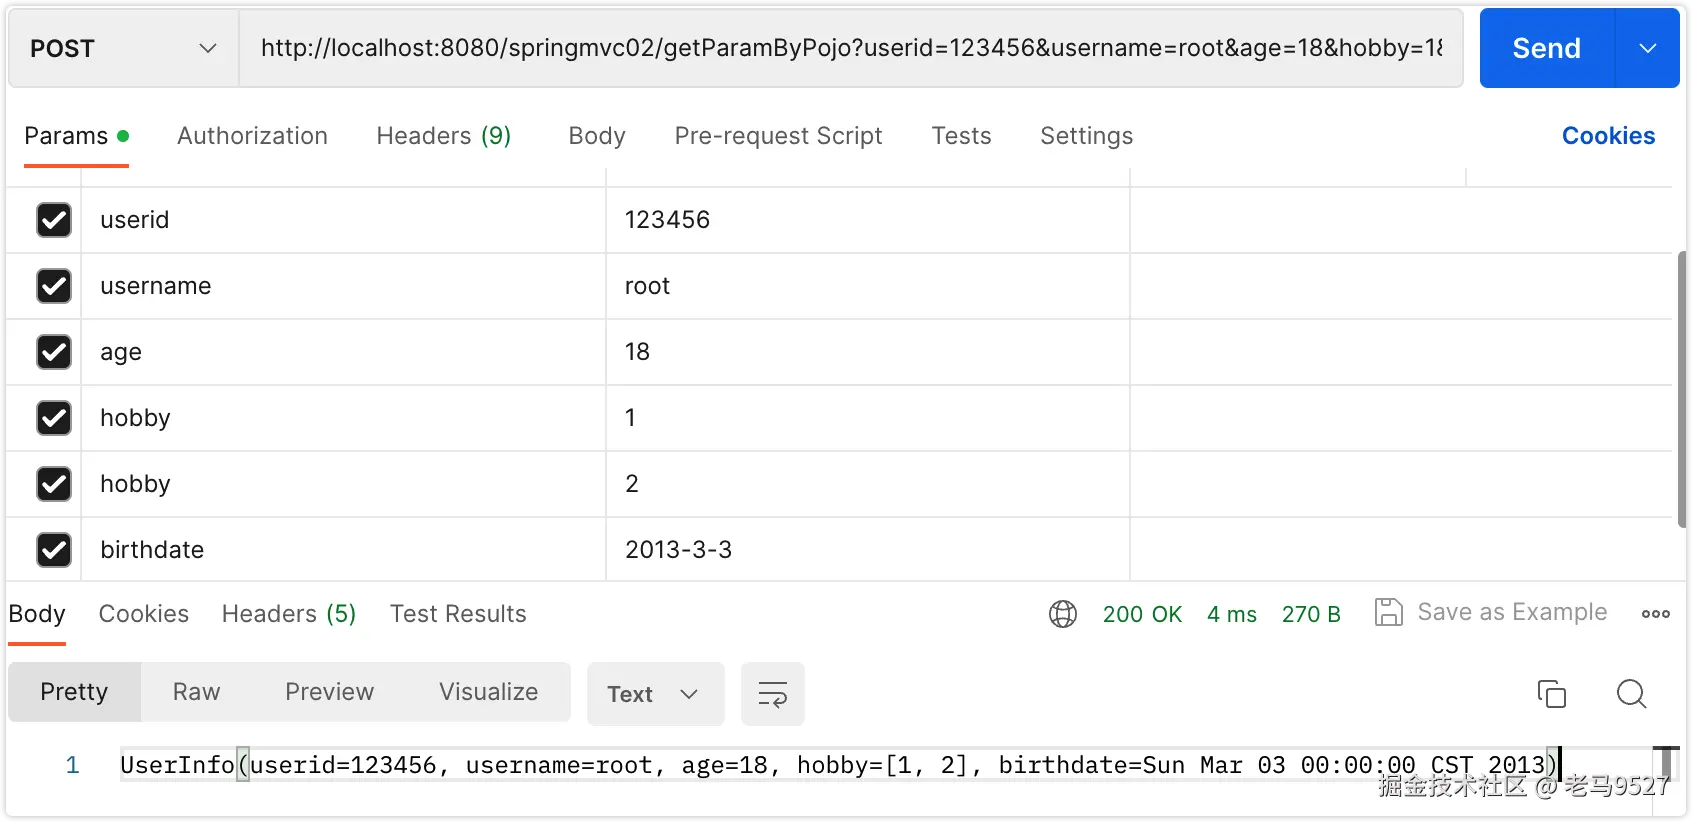This screenshot has width=1692, height=822.
Task: Open the response Test Results tab
Action: tap(458, 614)
